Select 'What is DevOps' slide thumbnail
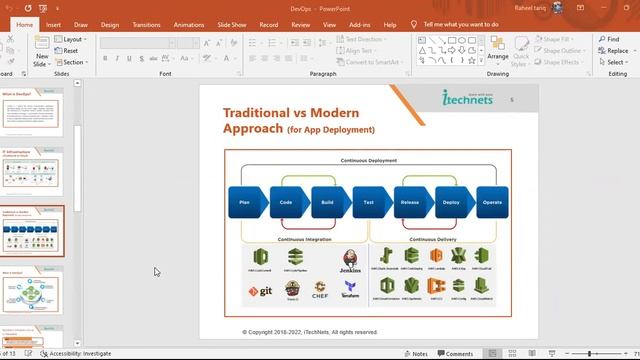640x360 pixels. pyautogui.click(x=31, y=112)
